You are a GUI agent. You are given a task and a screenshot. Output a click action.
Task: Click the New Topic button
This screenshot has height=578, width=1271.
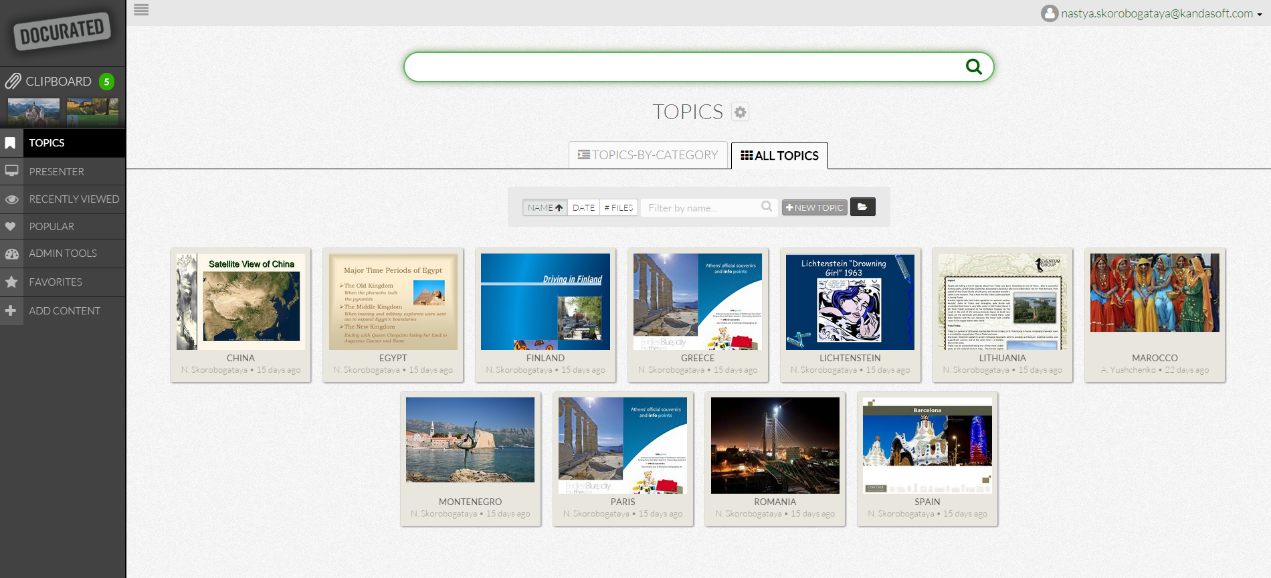(x=814, y=208)
